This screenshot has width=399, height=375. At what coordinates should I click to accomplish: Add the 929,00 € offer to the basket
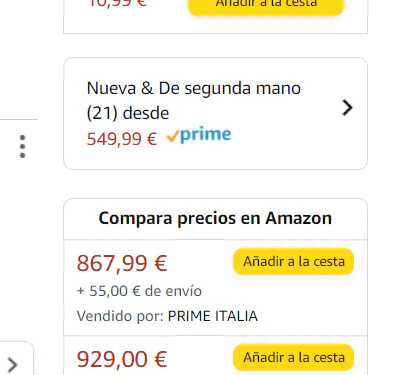(x=293, y=358)
